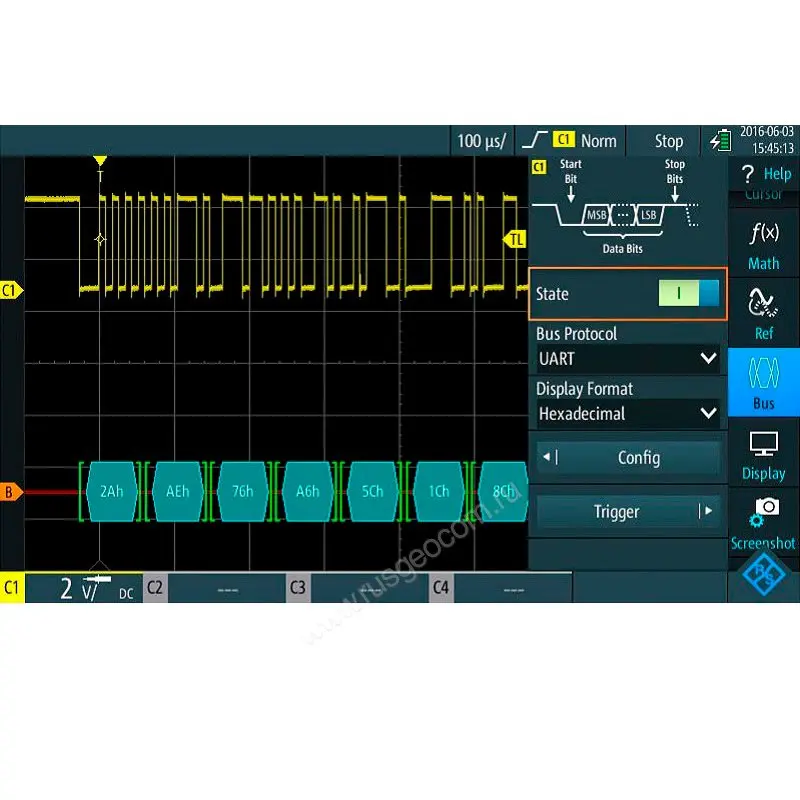Open the Config submenu button
Image resolution: width=800 pixels, height=800 pixels.
tap(628, 458)
